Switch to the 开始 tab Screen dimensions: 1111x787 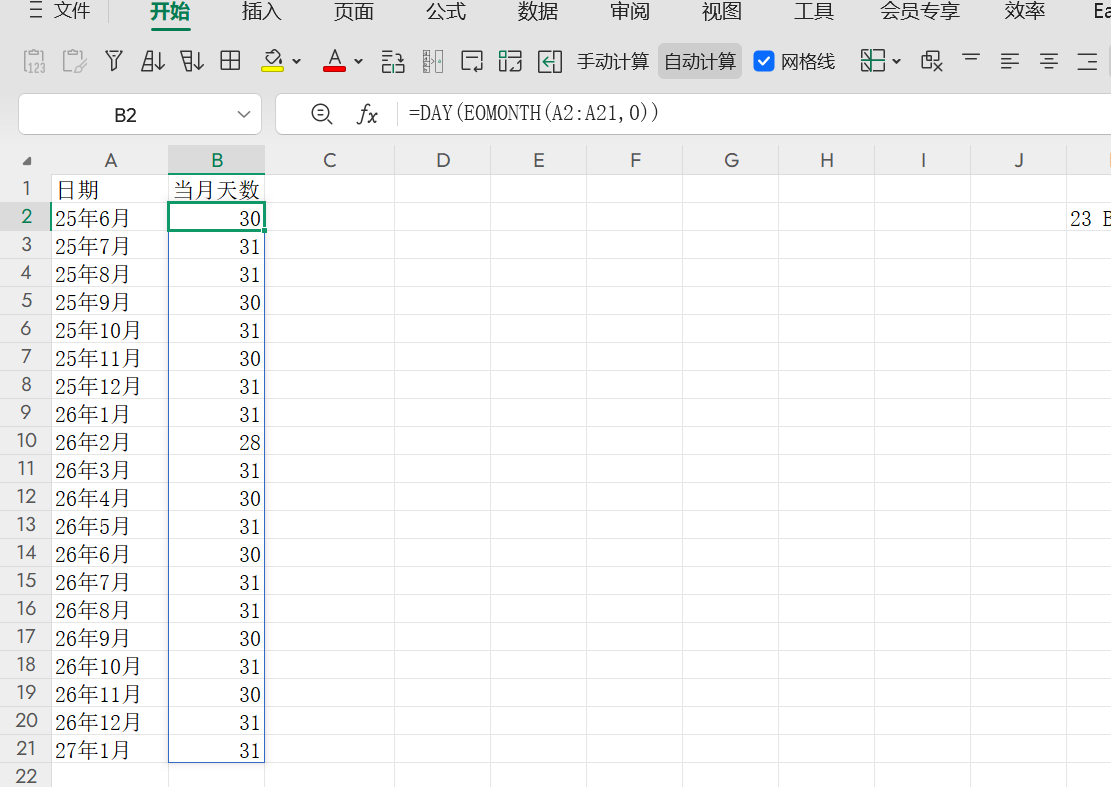tap(170, 11)
